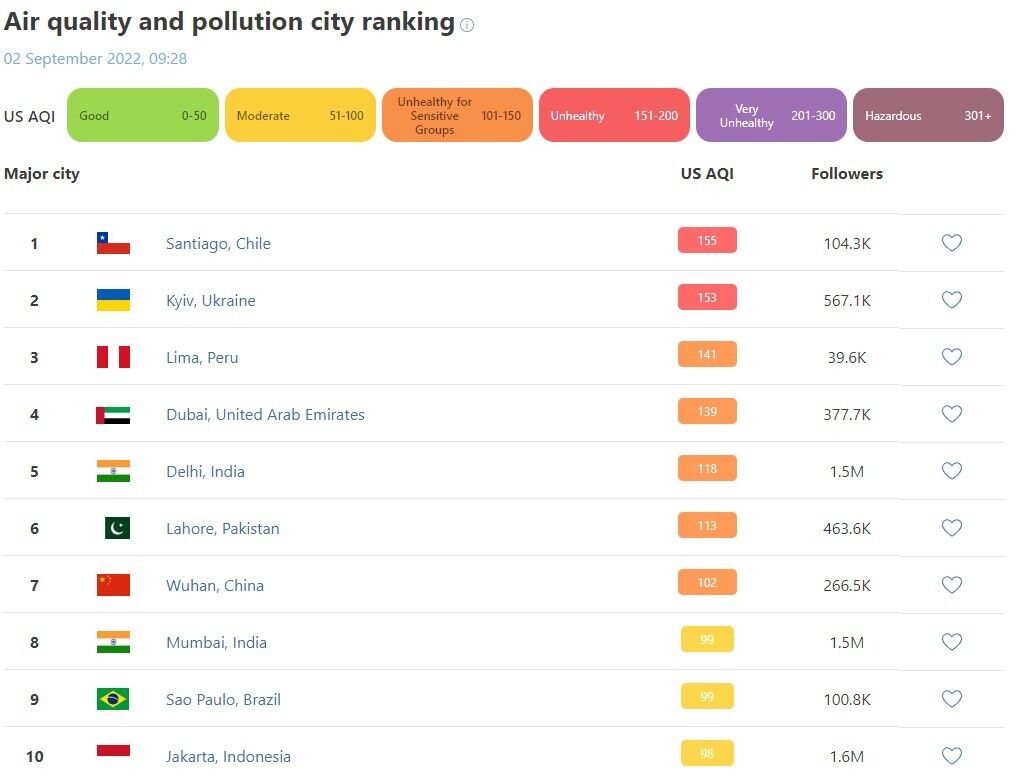This screenshot has height=781, width=1018.
Task: Select the purple Very Unhealthy legend swatch
Action: tap(771, 115)
